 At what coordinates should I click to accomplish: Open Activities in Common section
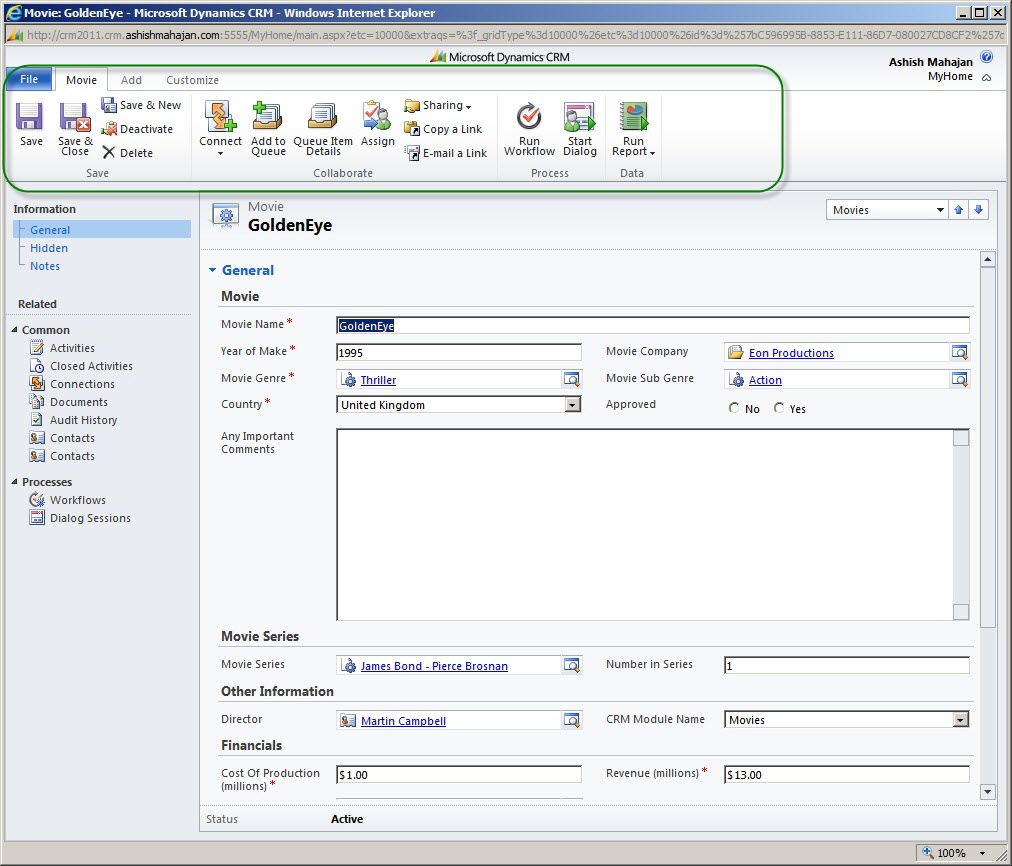click(x=62, y=348)
